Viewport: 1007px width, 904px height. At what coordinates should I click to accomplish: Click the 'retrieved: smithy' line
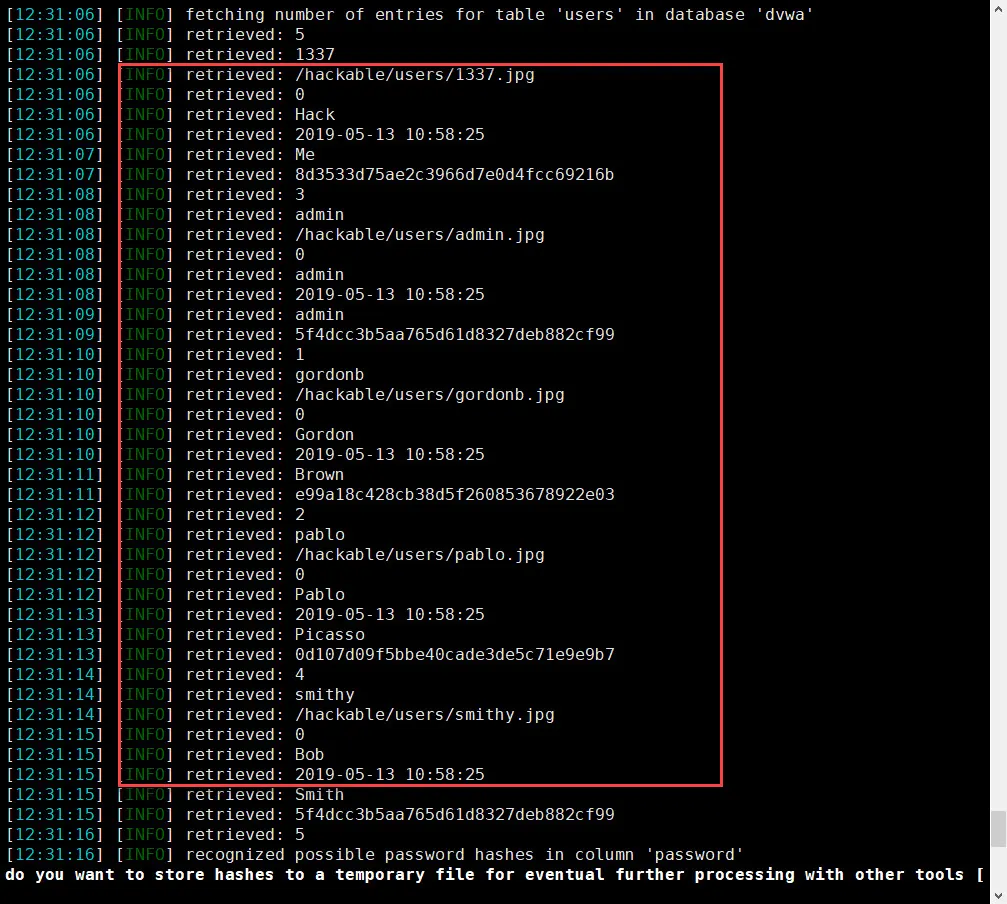180,694
